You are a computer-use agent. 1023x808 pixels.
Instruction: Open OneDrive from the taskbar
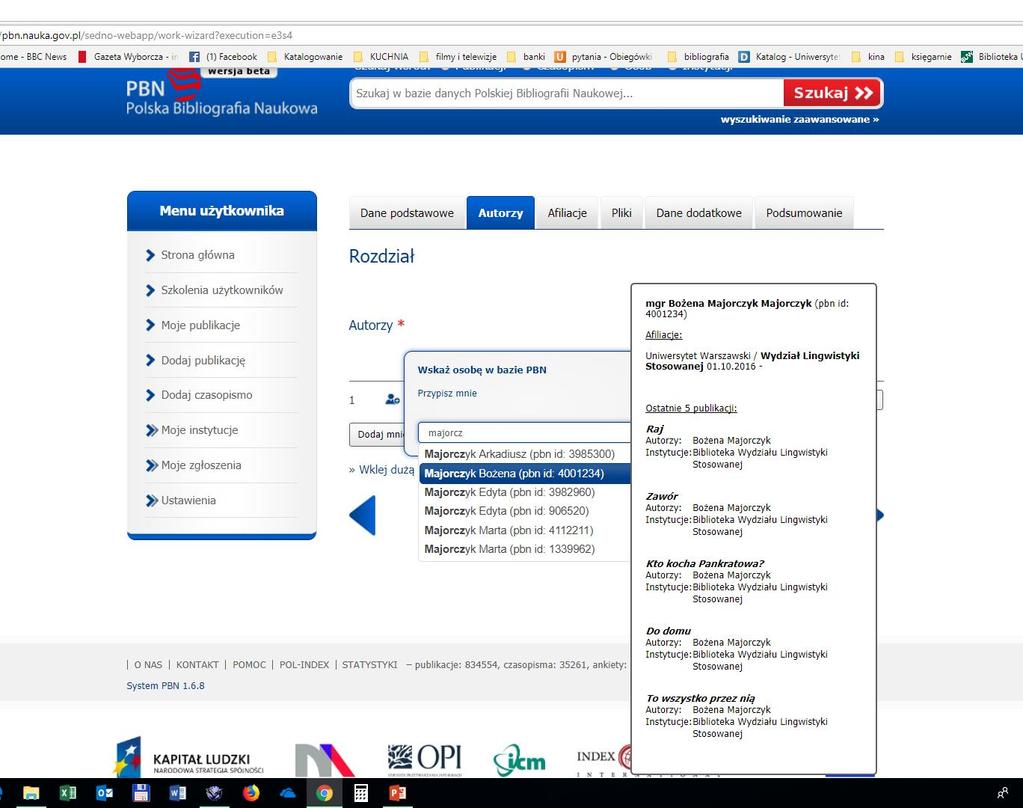coord(288,793)
